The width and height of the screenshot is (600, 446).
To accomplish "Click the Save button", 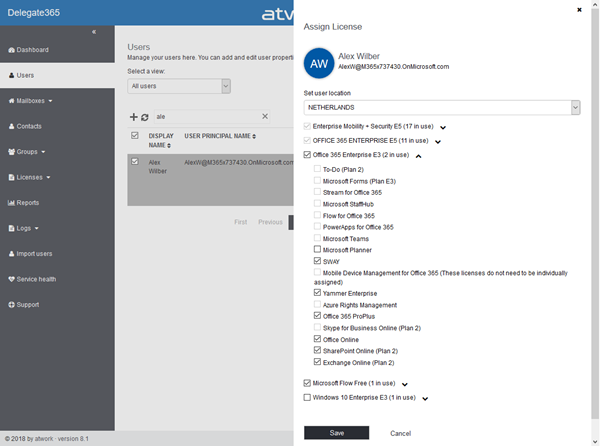I will pyautogui.click(x=337, y=433).
